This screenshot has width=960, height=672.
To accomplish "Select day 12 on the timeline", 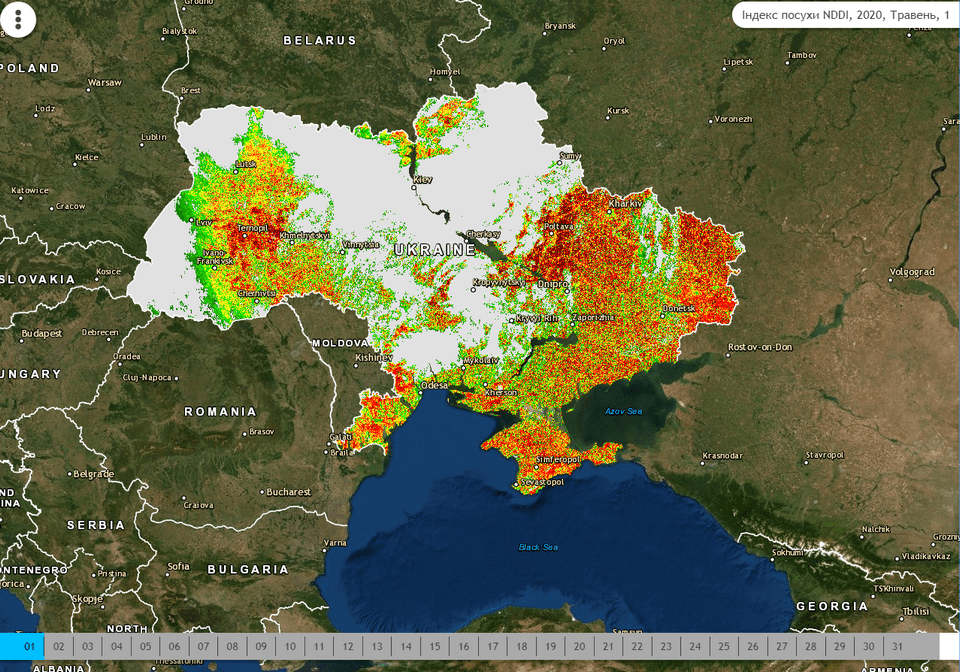I will point(348,646).
